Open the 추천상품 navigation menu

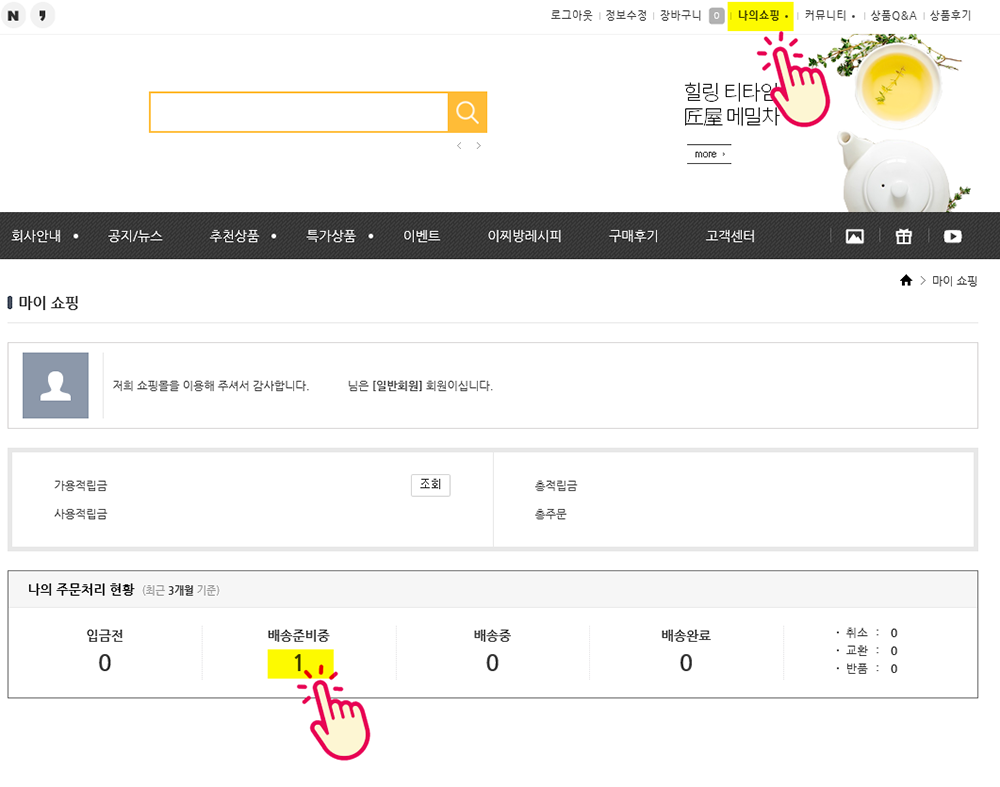[x=234, y=236]
